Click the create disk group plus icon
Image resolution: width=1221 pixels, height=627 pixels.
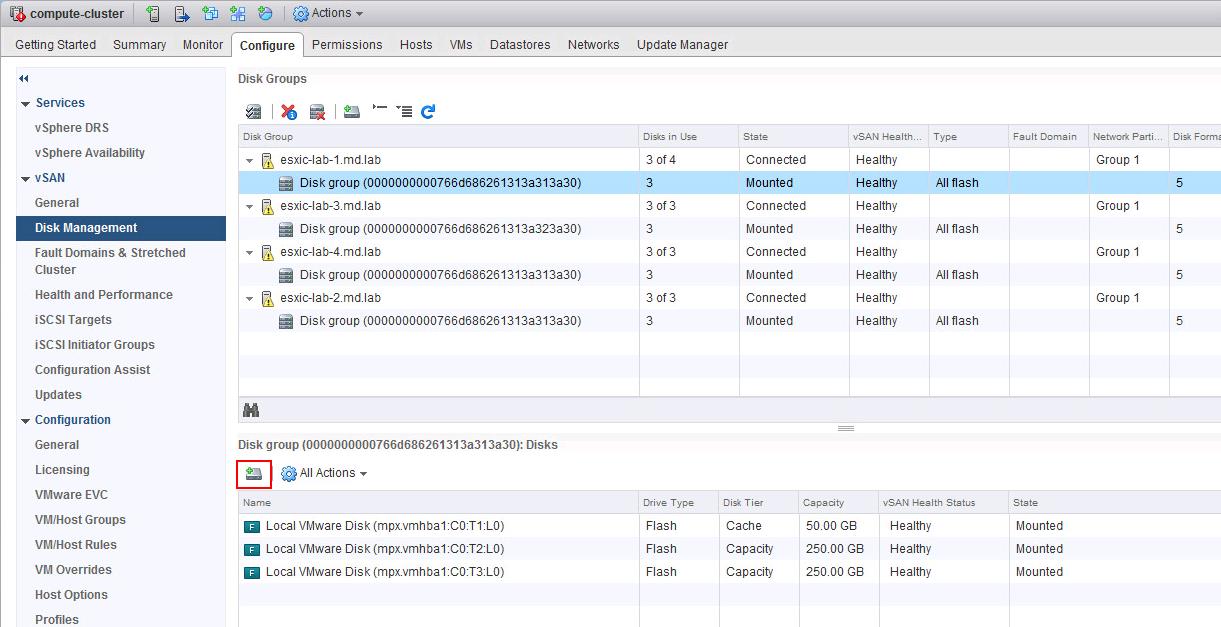351,112
